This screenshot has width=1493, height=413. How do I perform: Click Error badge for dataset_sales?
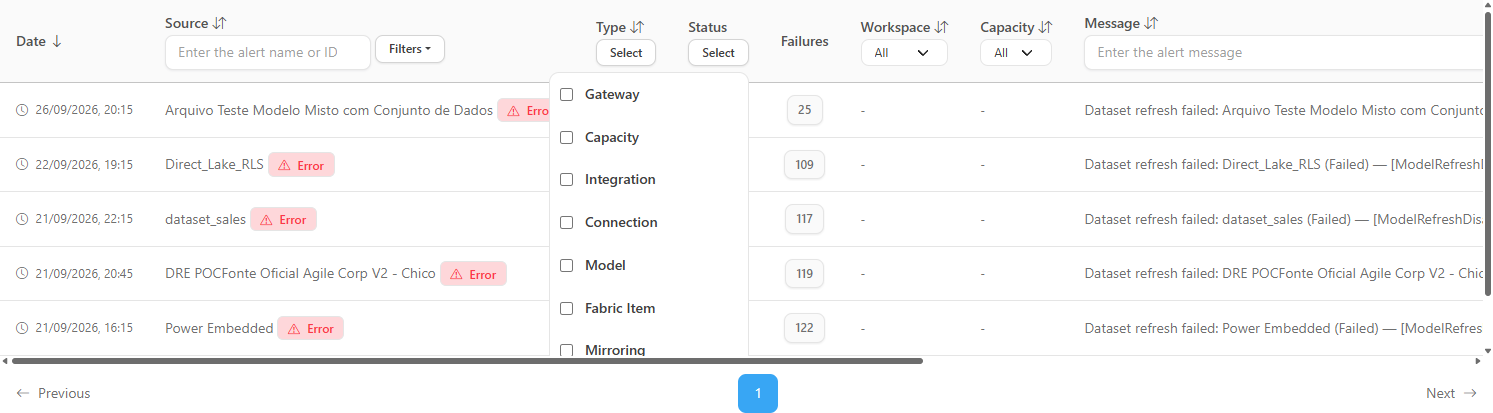(283, 219)
